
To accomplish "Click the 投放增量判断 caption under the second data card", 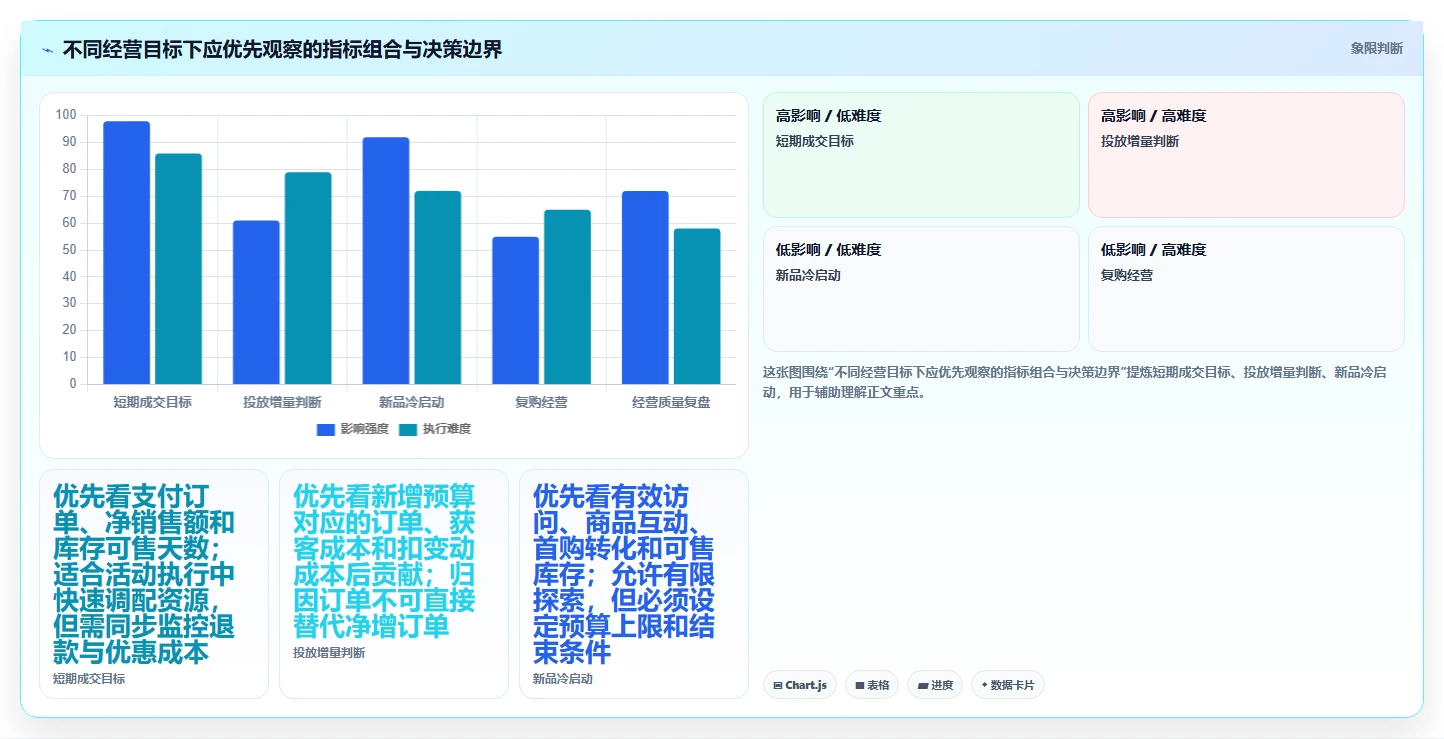I will 329,653.
